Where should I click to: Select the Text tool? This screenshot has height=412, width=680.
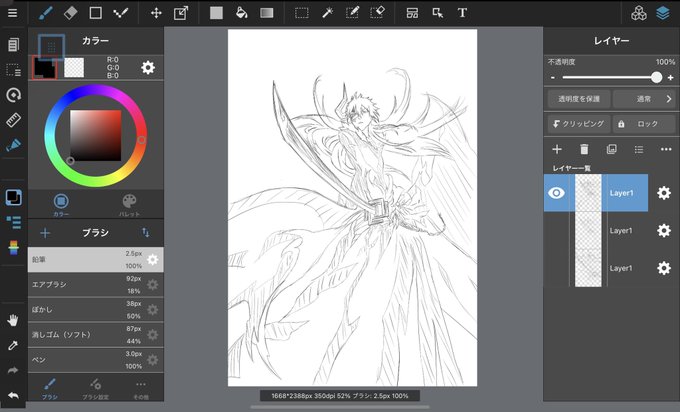pyautogui.click(x=462, y=13)
